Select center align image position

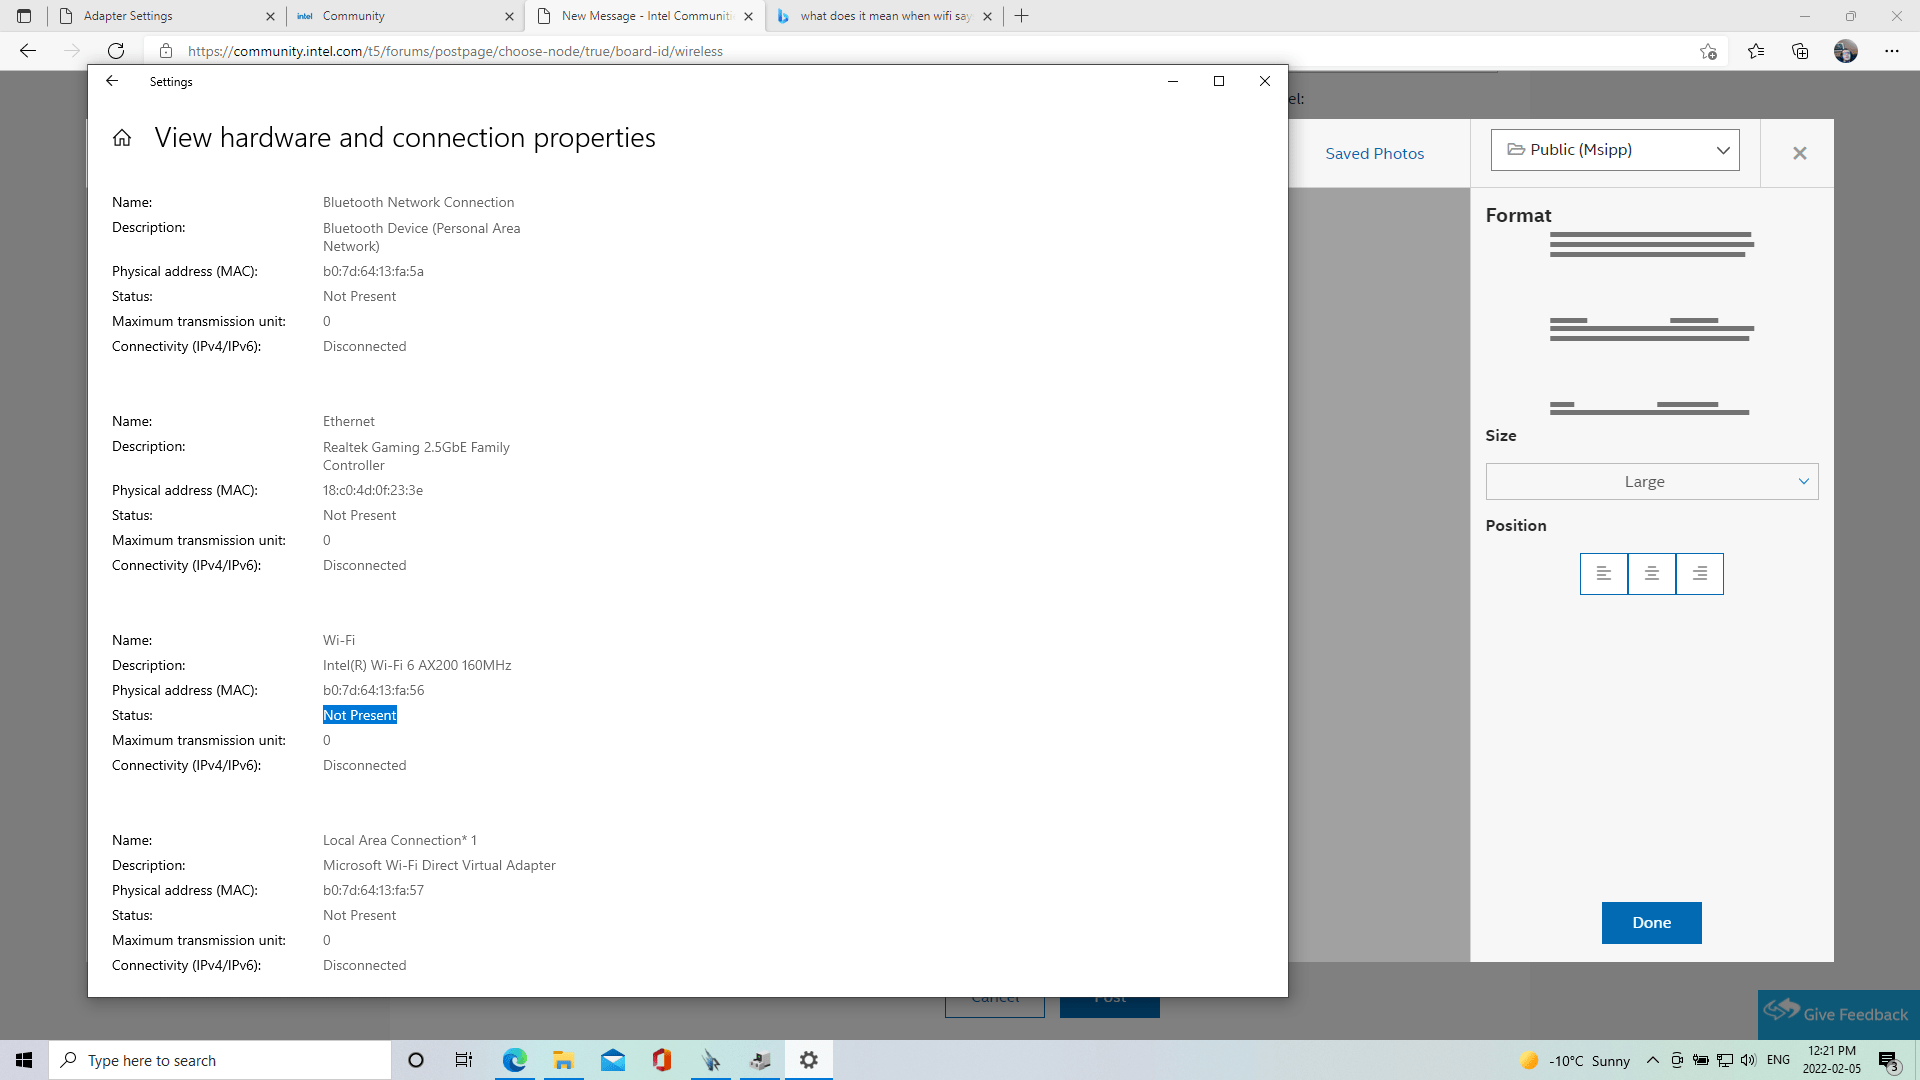pos(1652,574)
